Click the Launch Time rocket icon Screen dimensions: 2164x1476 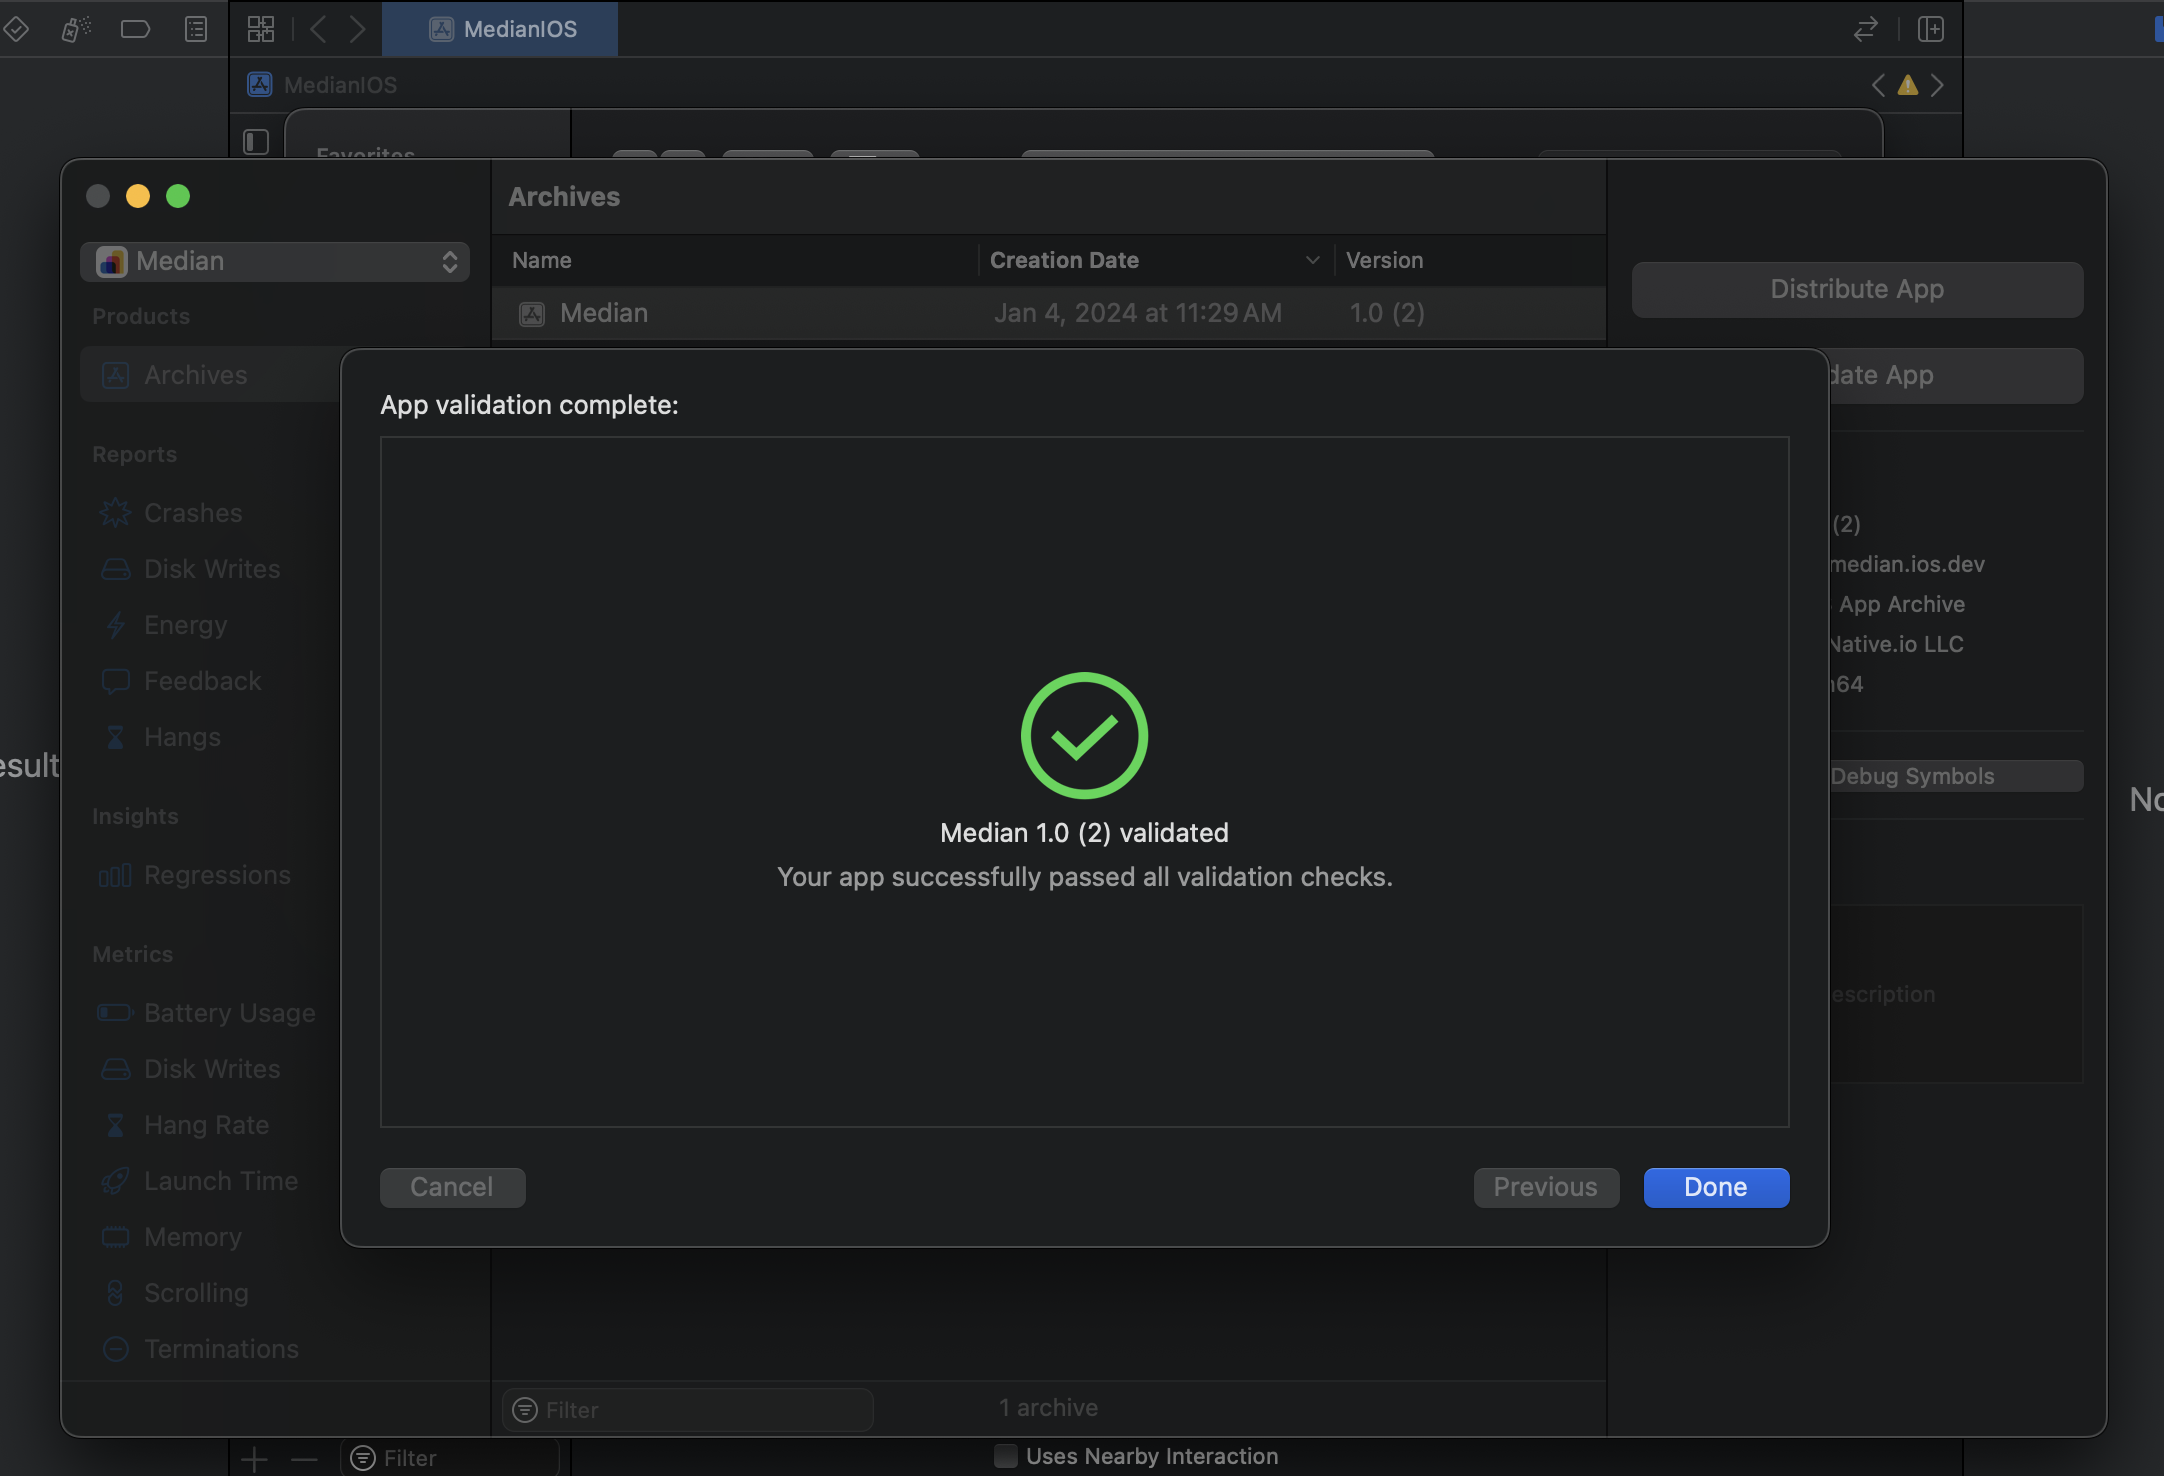(x=115, y=1181)
